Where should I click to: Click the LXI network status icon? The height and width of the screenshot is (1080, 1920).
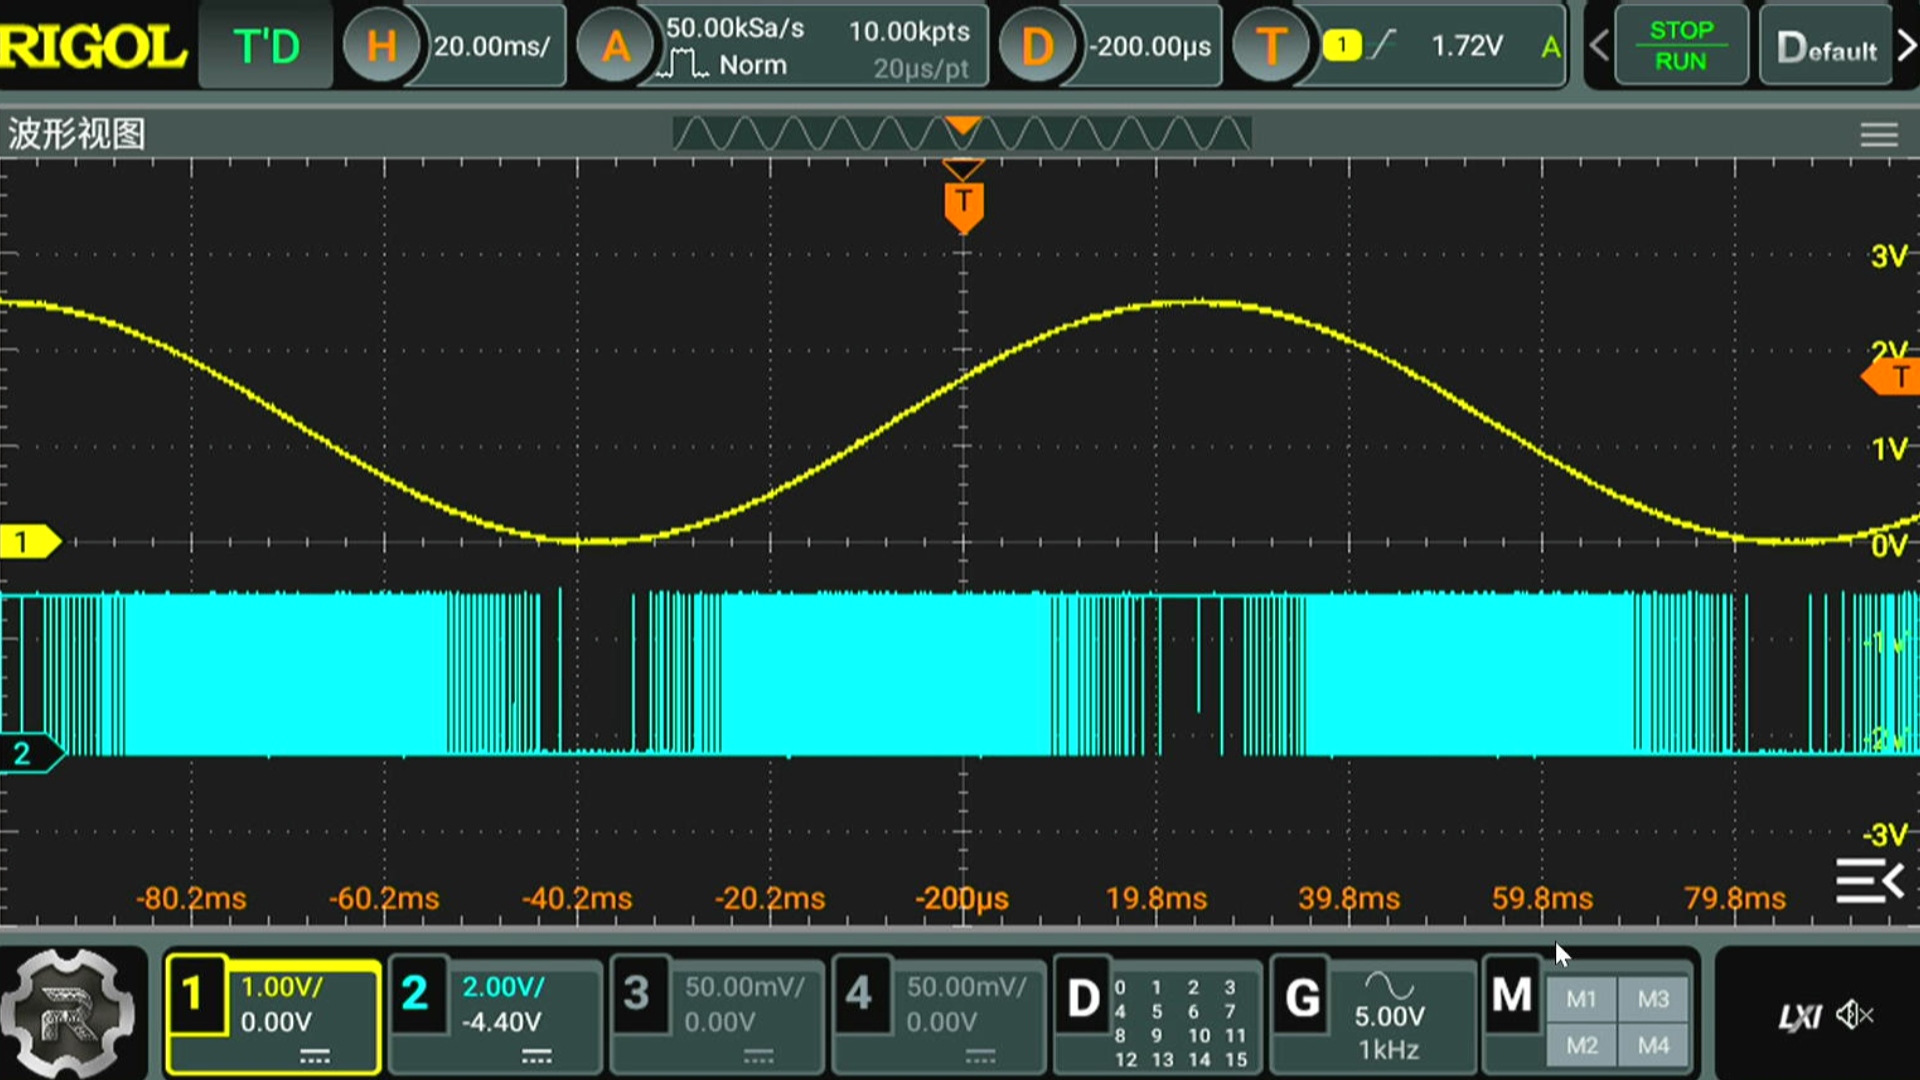(1799, 1018)
